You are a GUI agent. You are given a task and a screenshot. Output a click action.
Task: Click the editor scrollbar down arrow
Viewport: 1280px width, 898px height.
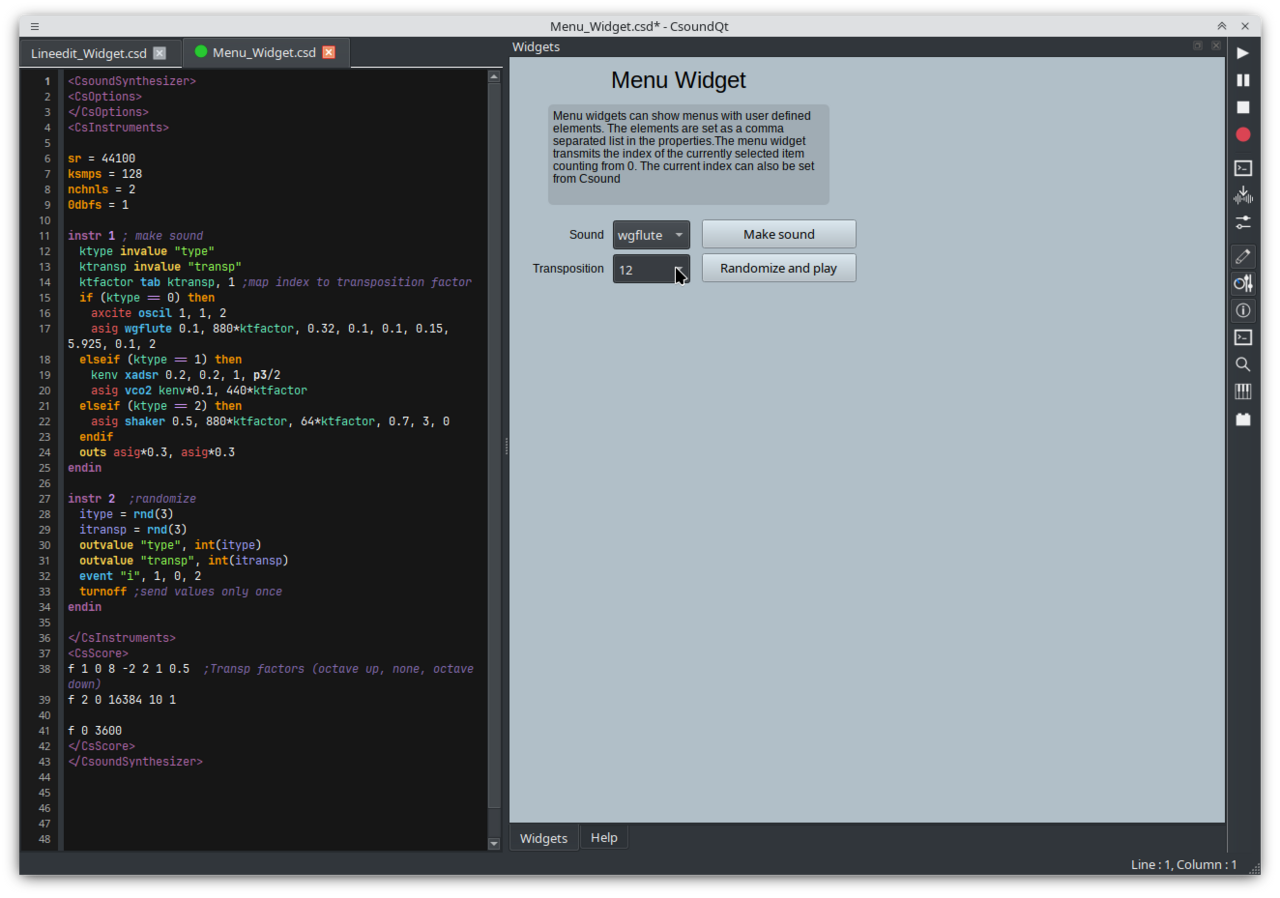click(x=494, y=844)
